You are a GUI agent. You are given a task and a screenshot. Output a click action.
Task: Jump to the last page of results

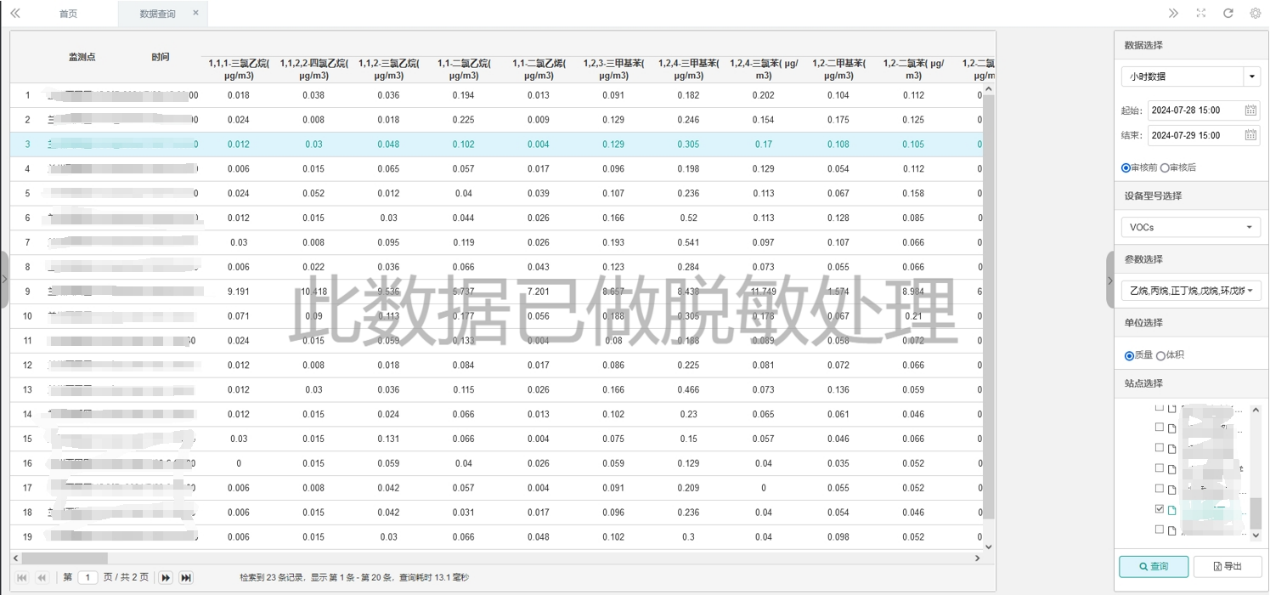tap(186, 577)
